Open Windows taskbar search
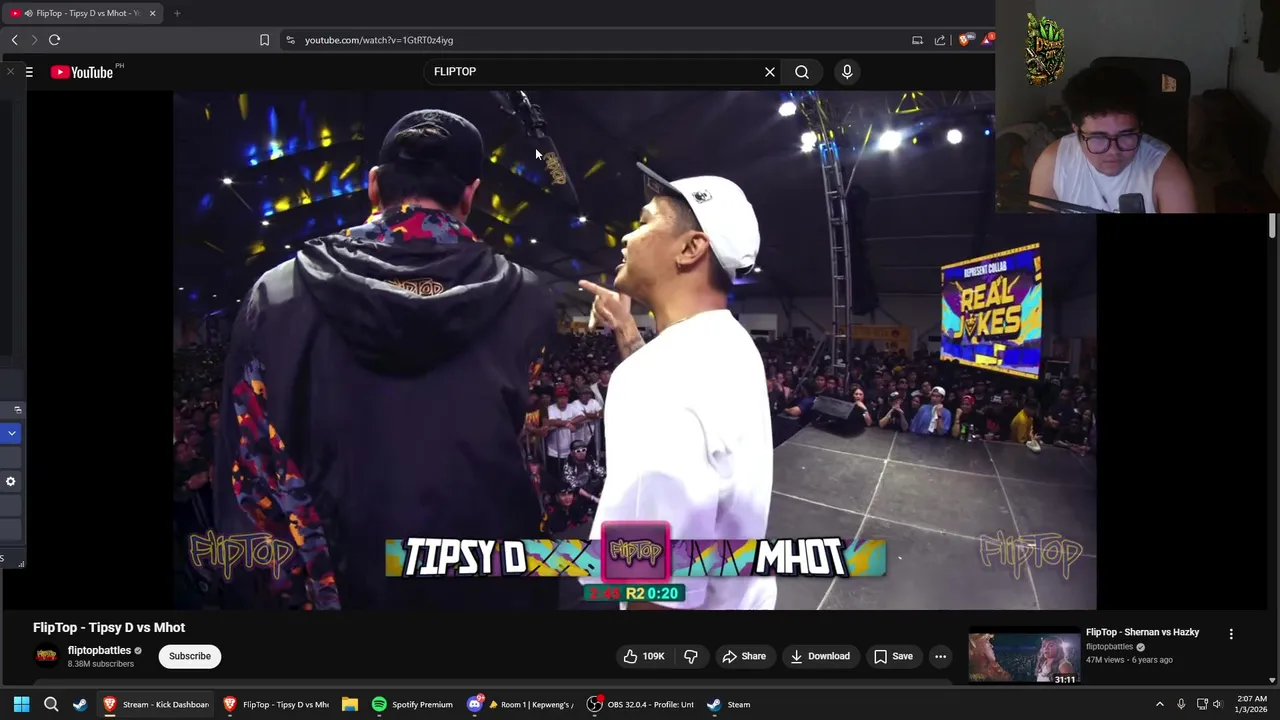The height and width of the screenshot is (720, 1280). 51,704
